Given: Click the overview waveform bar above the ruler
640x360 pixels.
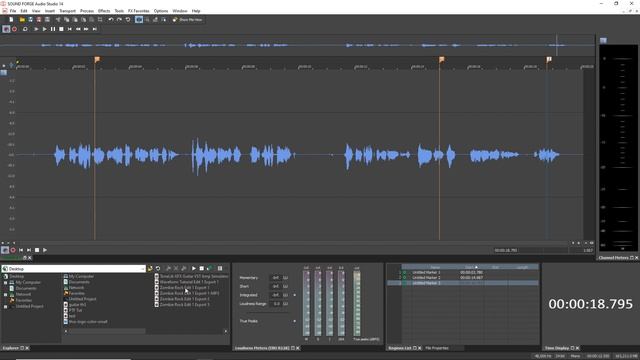Looking at the screenshot, I should (297, 45).
